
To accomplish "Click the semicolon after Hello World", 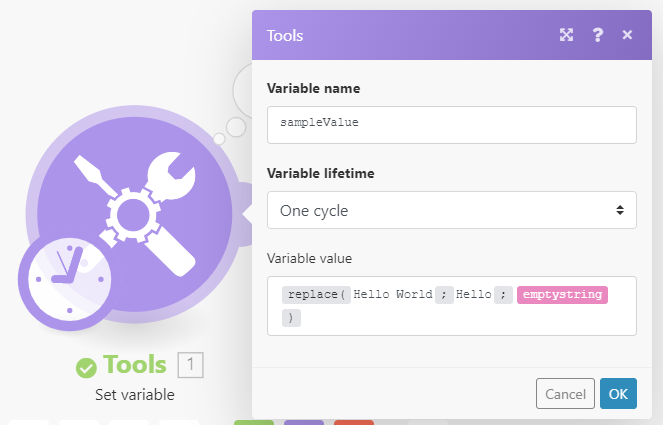I will [444, 295].
